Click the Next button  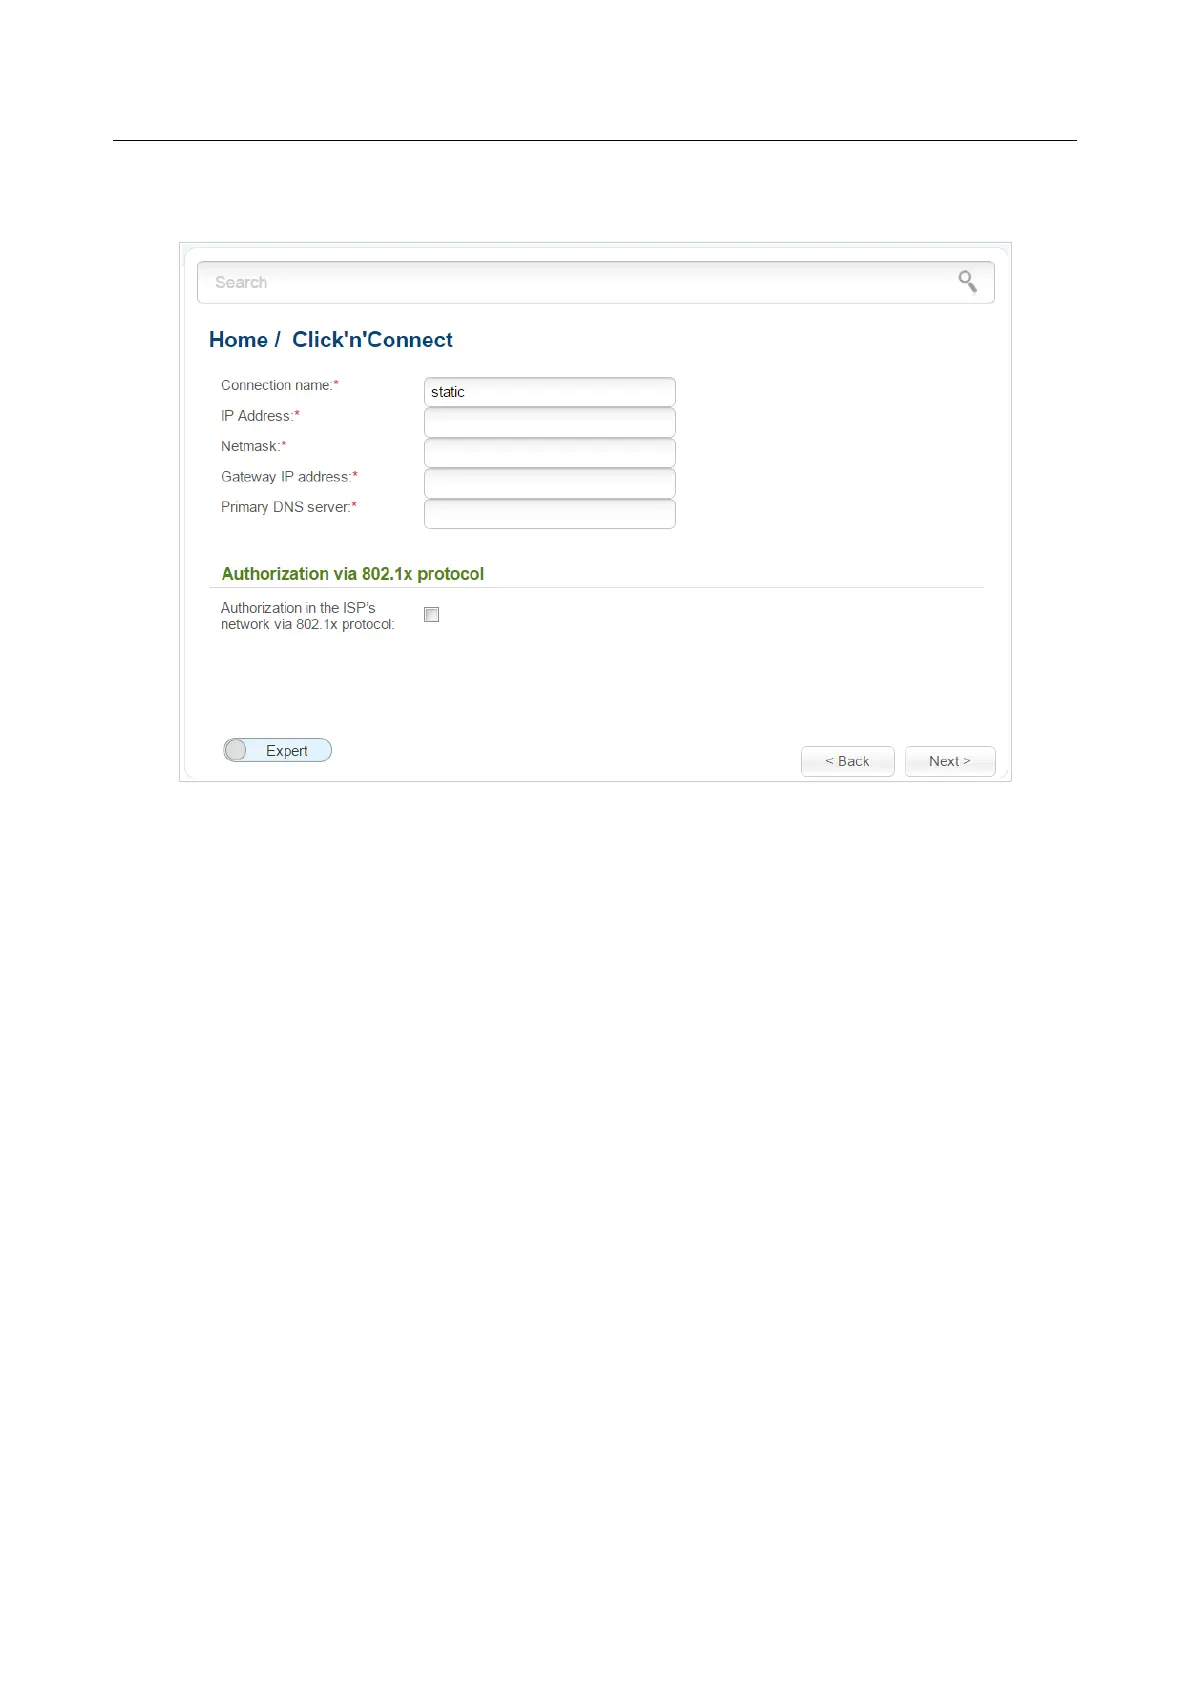(x=950, y=761)
